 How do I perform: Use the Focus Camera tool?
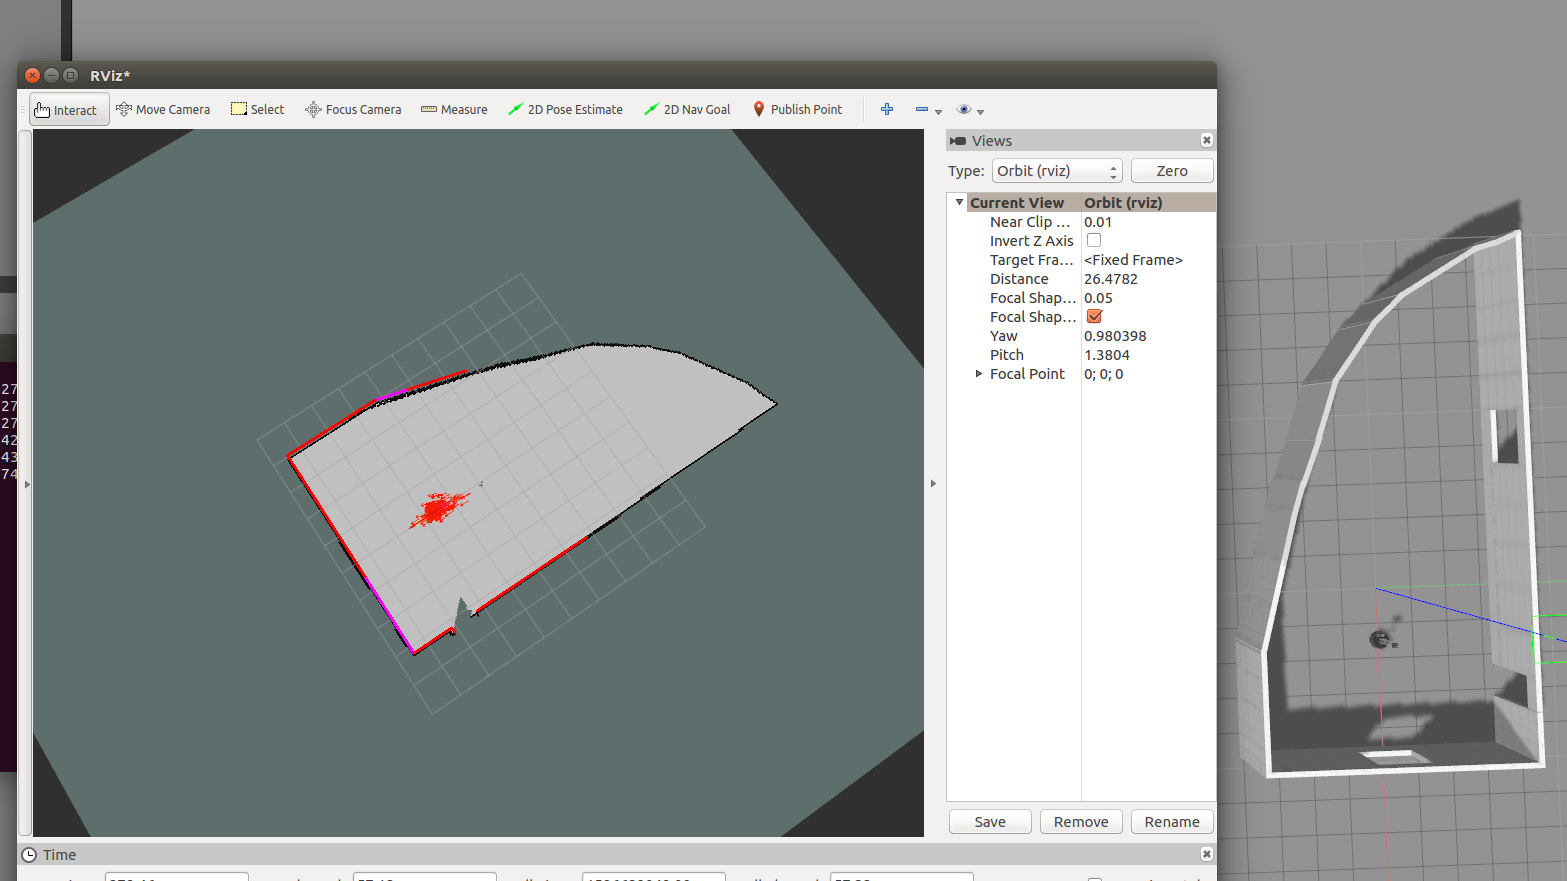(x=352, y=109)
